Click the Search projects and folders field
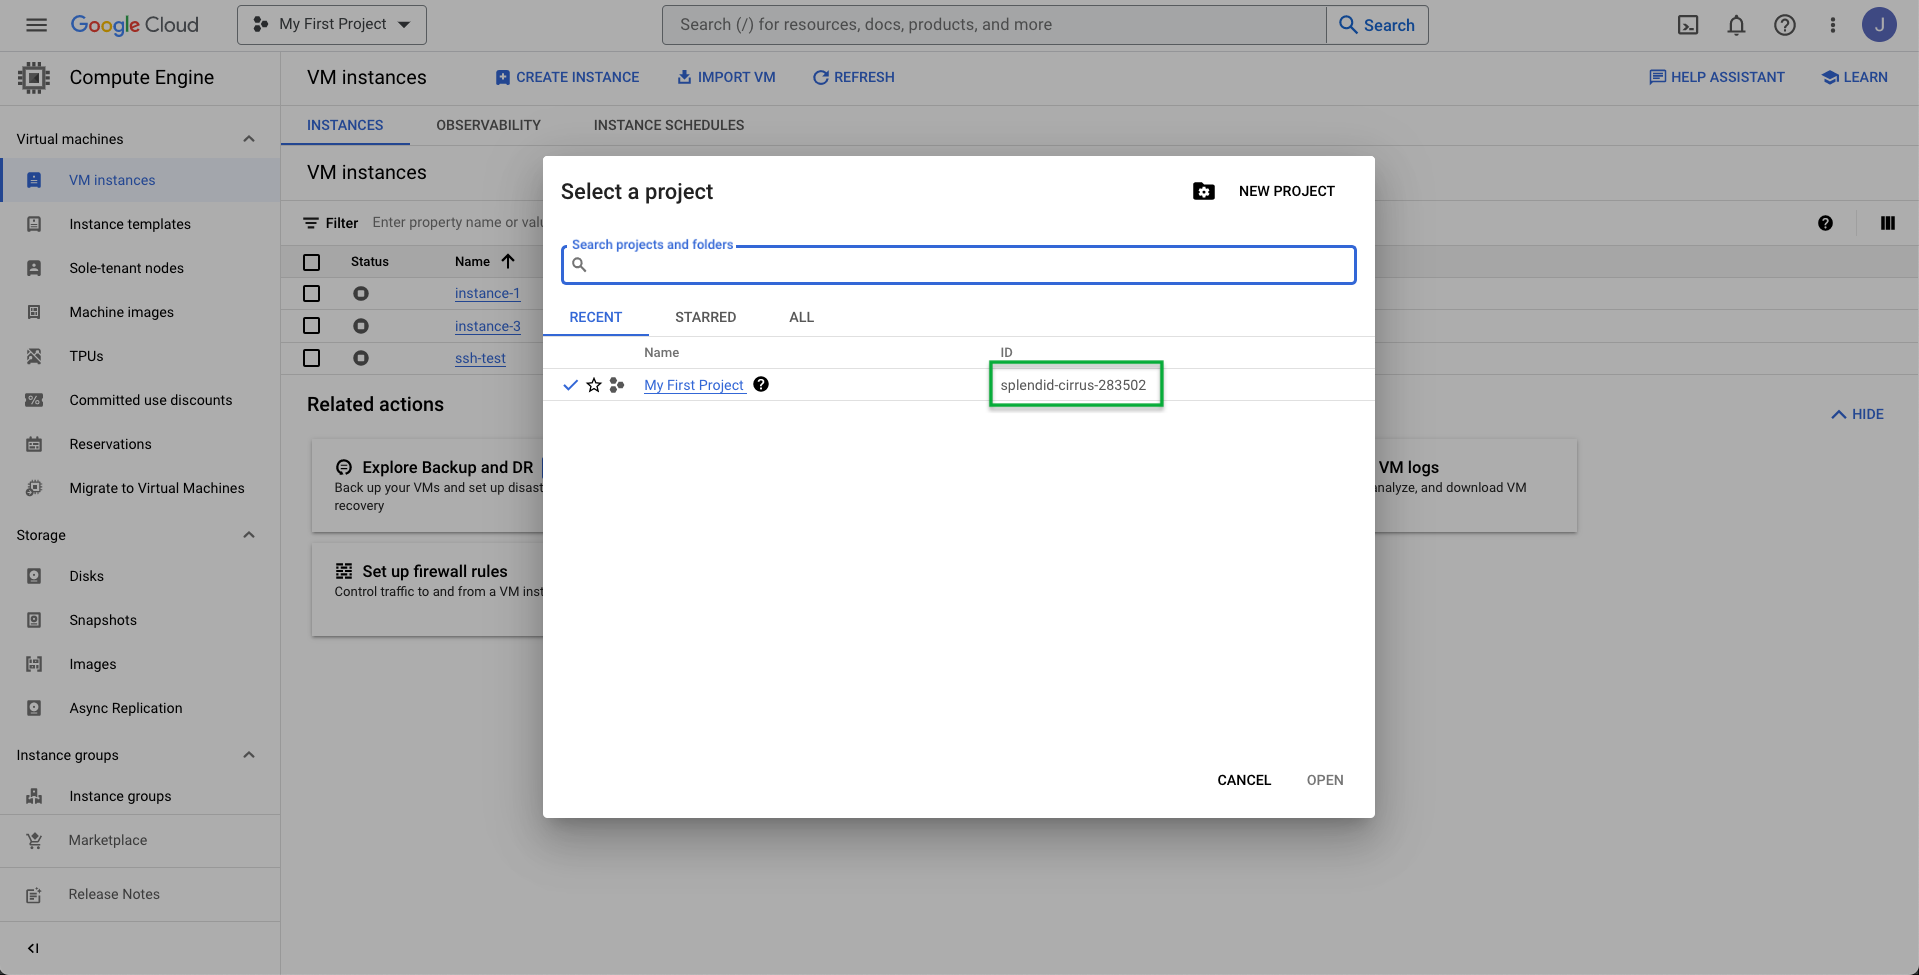 (958, 265)
